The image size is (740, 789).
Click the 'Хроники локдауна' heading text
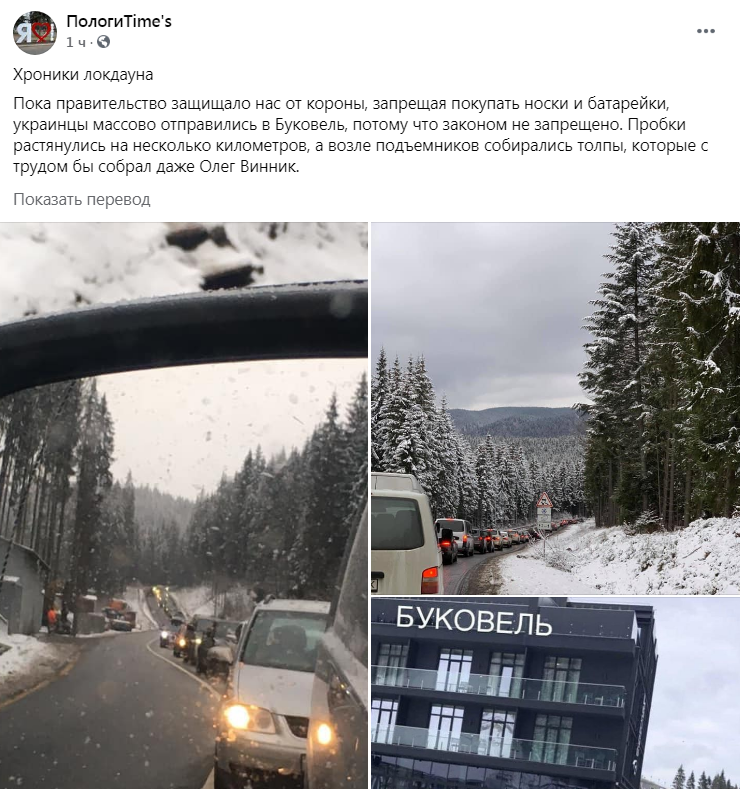83,74
